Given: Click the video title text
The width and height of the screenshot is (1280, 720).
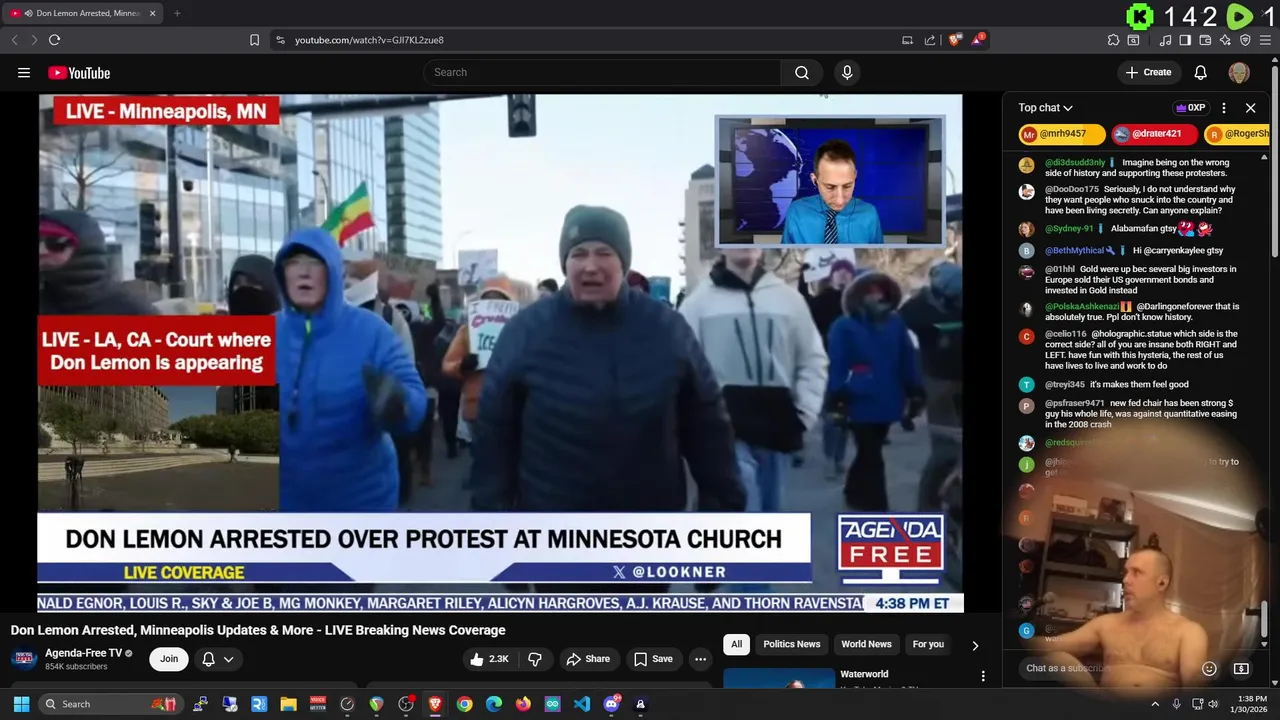Looking at the screenshot, I should click(x=258, y=630).
